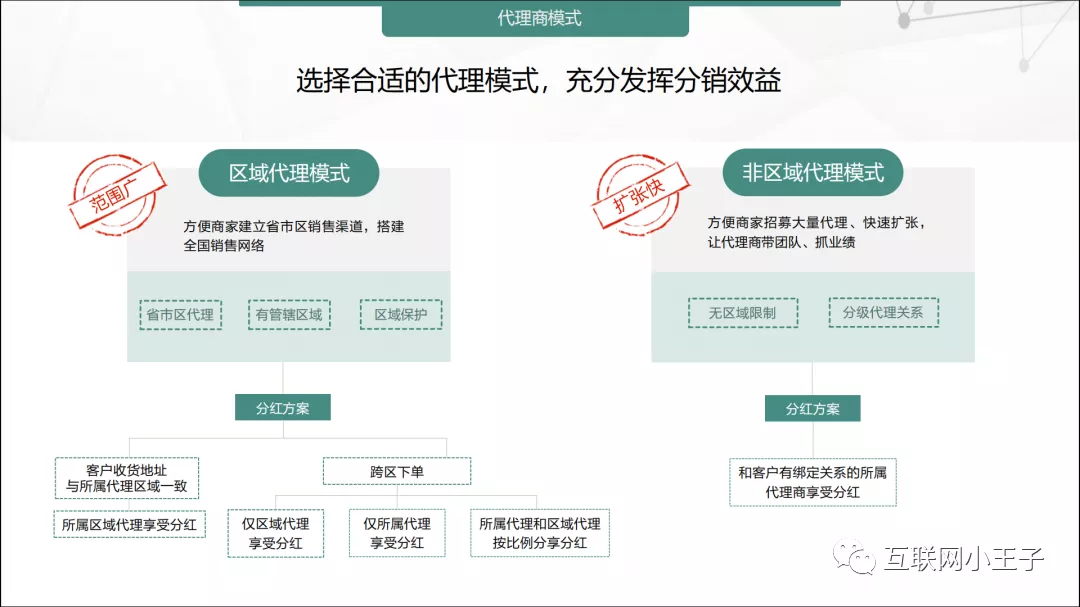Expand the left 分红方案 node
Image resolution: width=1080 pixels, height=607 pixels.
tap(281, 407)
